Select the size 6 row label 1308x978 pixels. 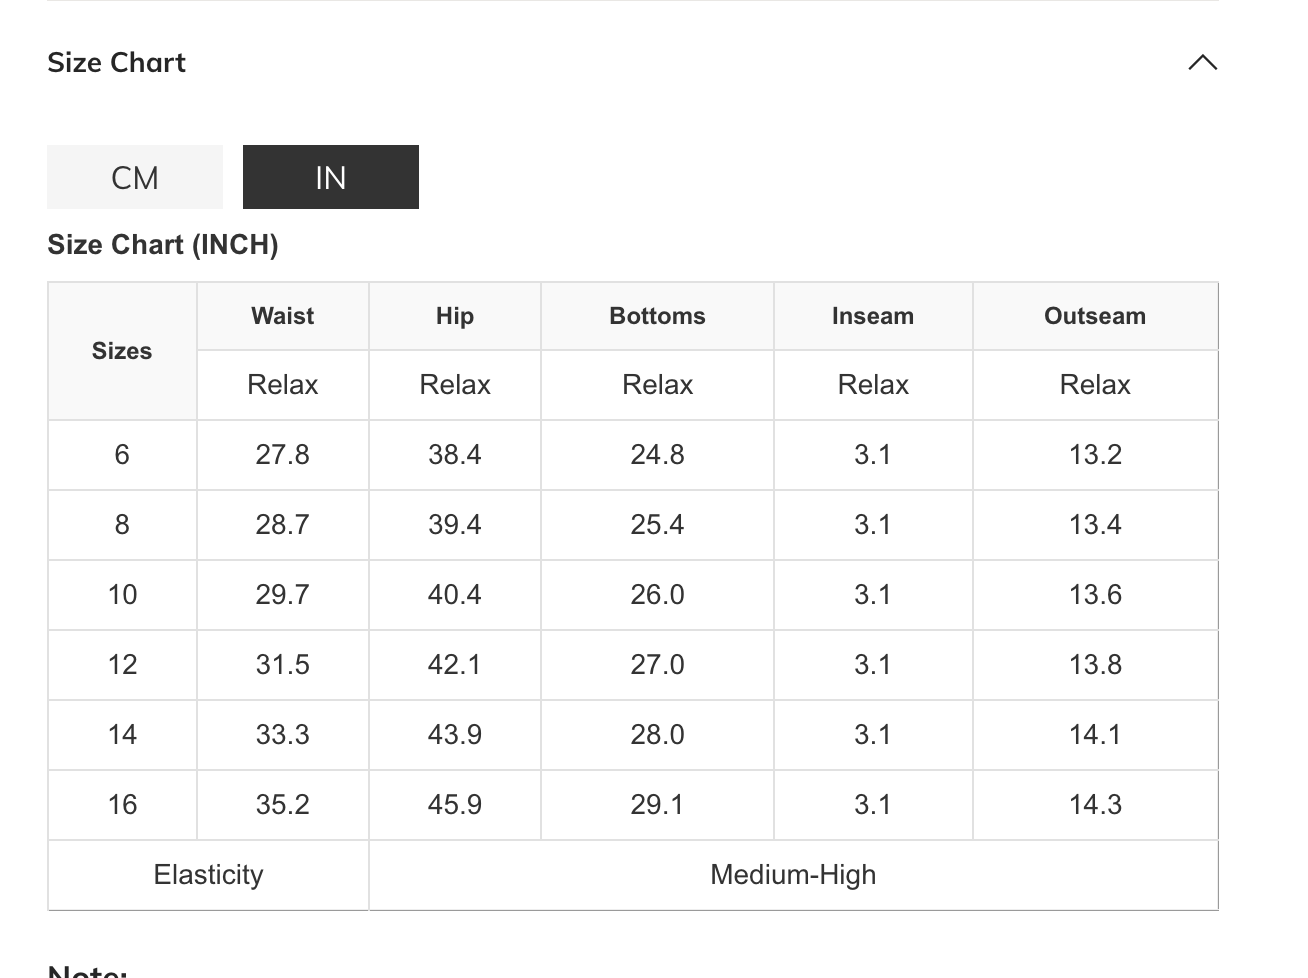pos(122,455)
